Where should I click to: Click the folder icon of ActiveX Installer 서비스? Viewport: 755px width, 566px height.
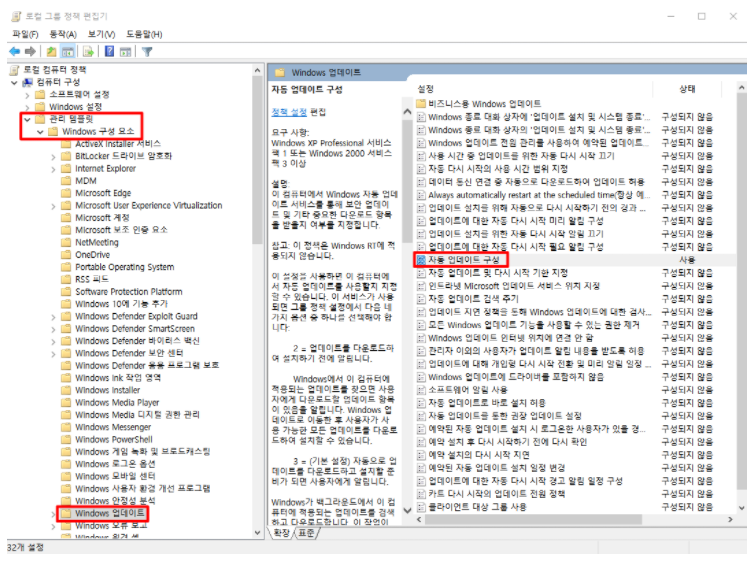pos(66,144)
